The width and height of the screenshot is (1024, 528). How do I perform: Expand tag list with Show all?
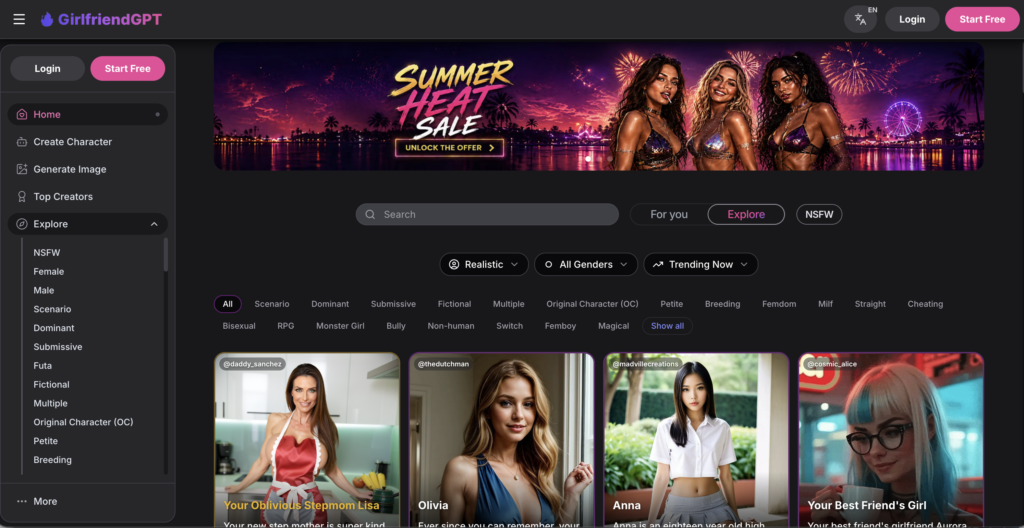(x=667, y=325)
